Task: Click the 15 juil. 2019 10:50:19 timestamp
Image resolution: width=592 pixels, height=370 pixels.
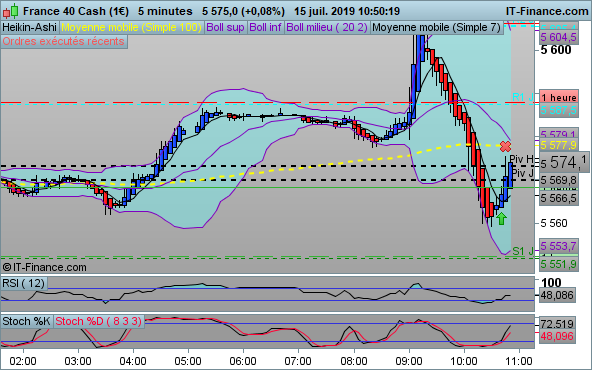Action: tap(347, 11)
